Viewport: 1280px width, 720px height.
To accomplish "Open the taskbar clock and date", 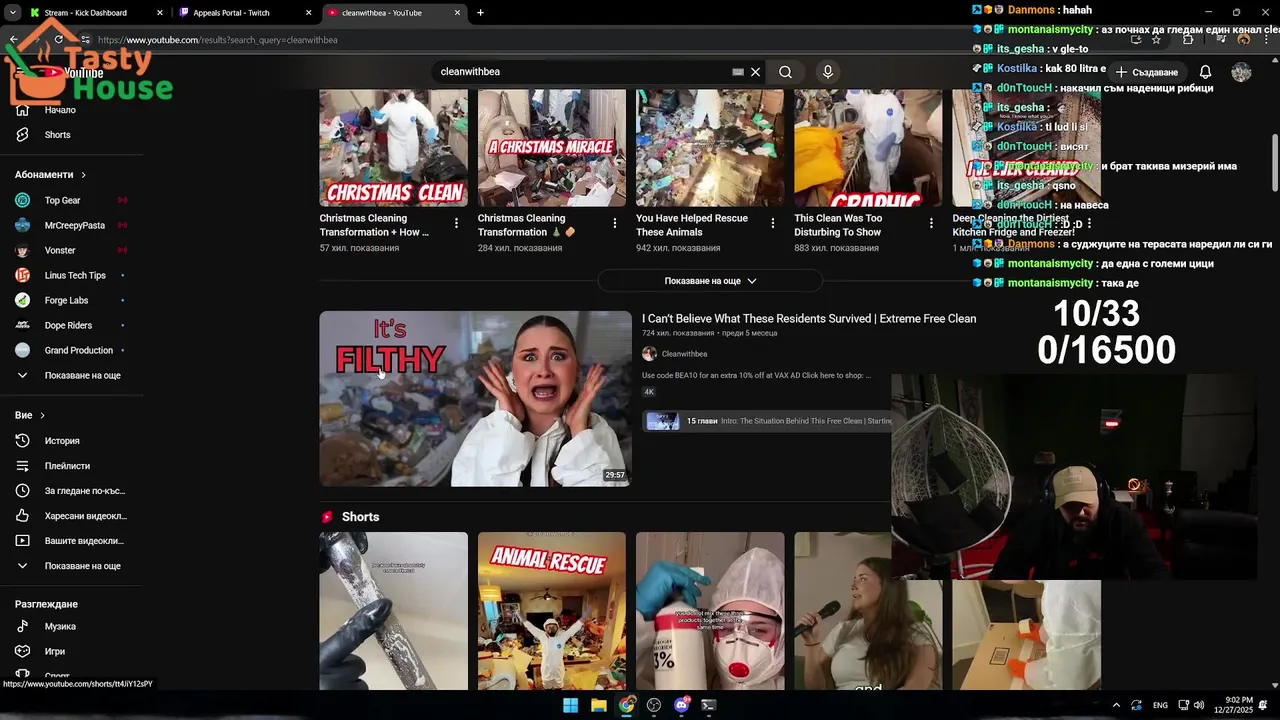I will point(1232,705).
